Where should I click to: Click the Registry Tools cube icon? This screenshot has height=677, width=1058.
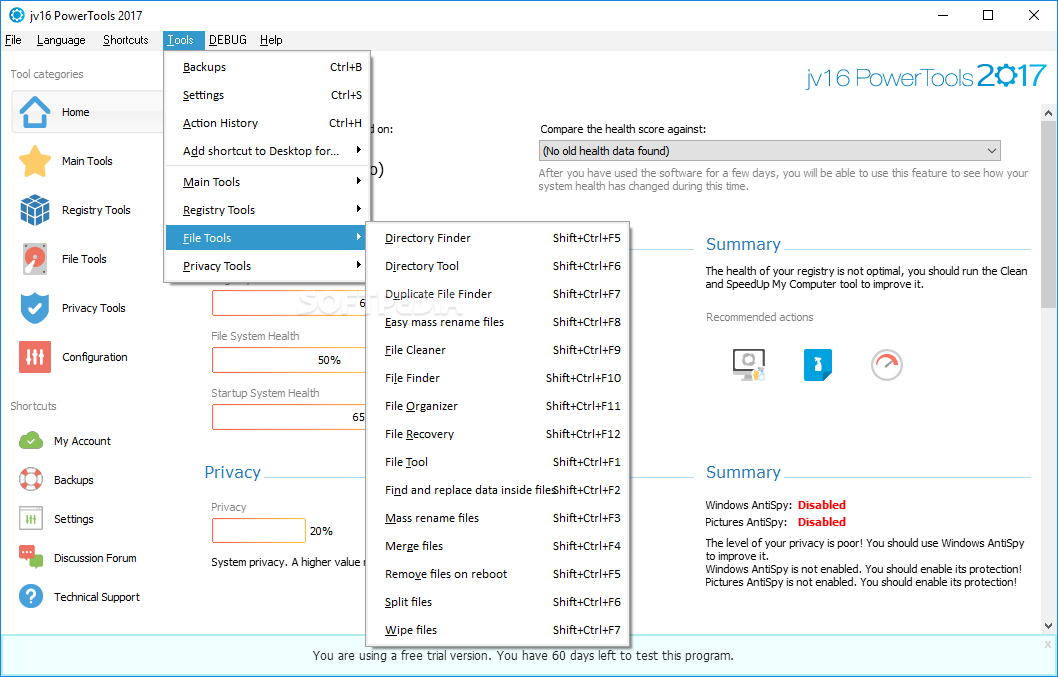tap(34, 210)
